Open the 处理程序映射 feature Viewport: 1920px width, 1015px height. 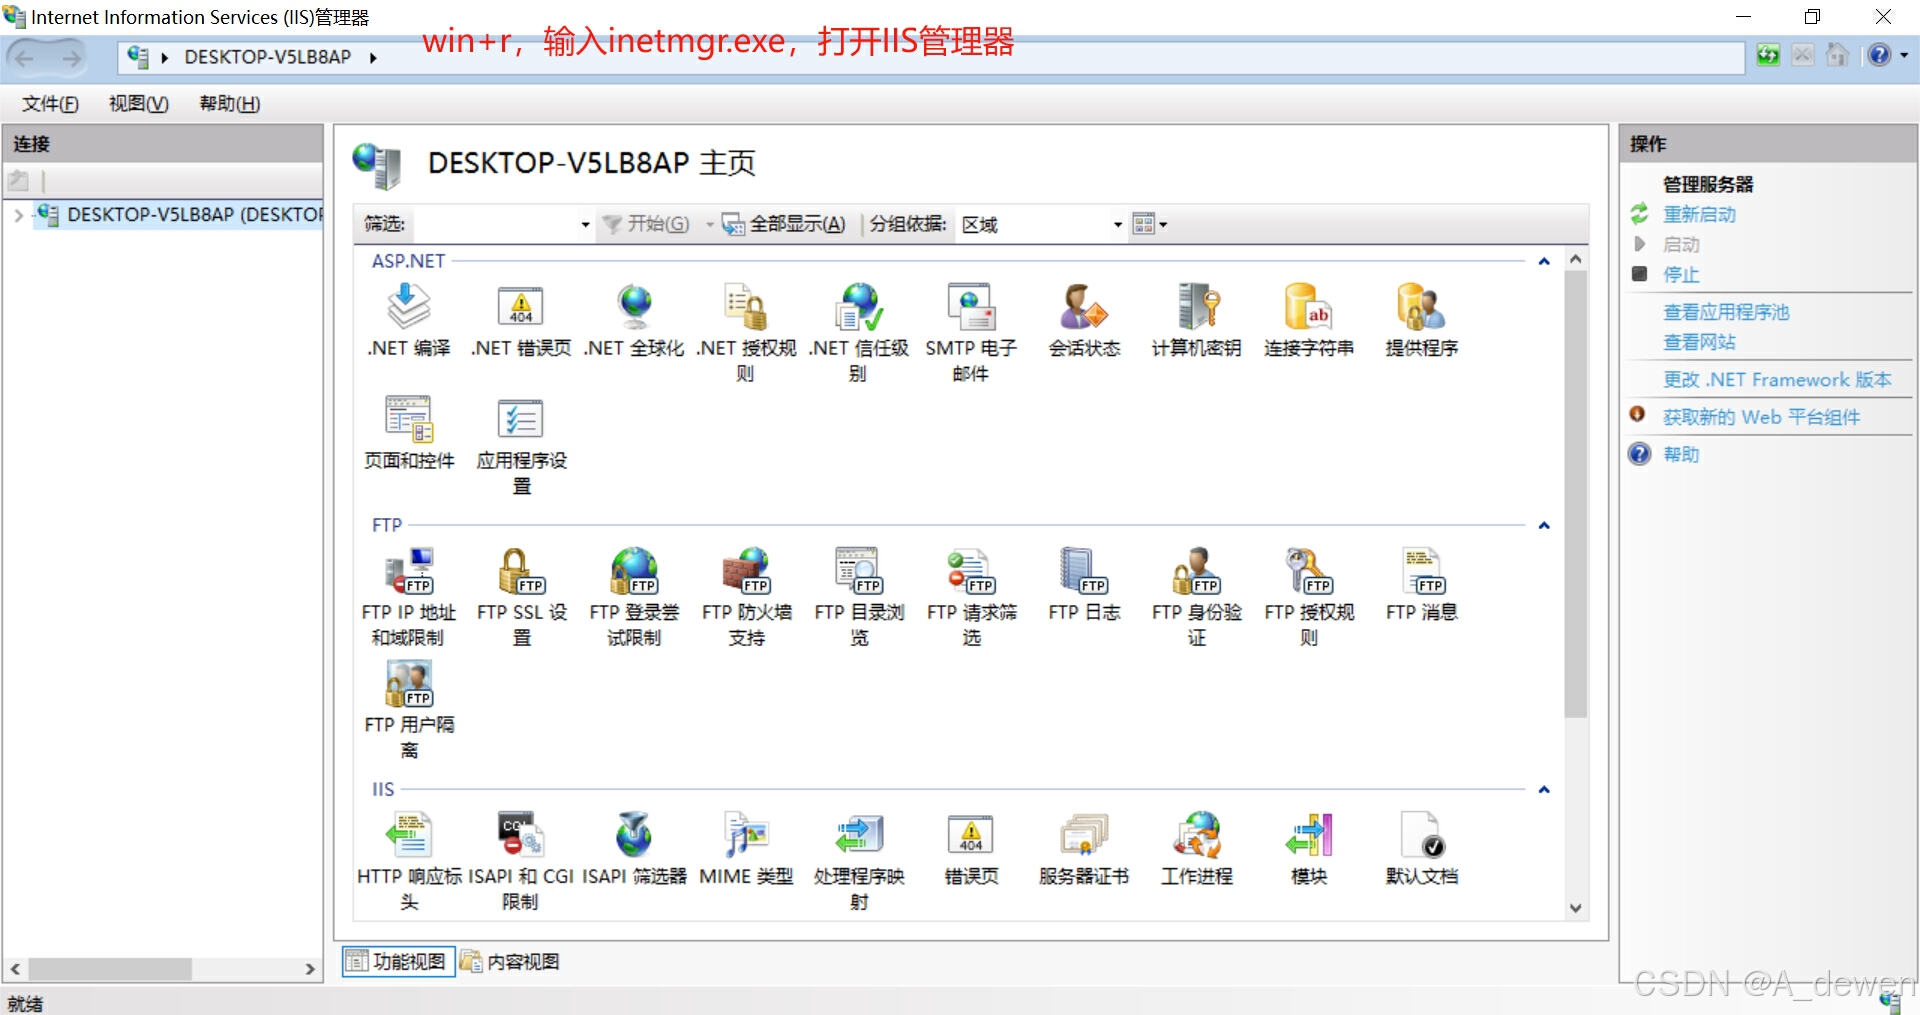(x=859, y=861)
